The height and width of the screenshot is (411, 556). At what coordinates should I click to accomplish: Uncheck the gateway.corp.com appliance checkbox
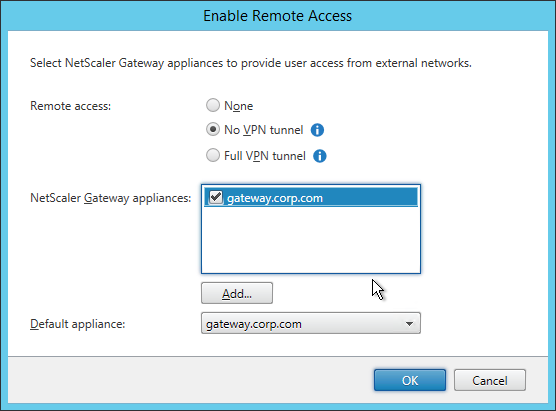[216, 197]
